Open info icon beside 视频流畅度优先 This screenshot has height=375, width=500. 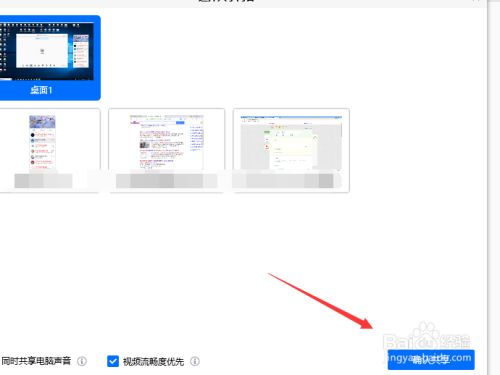pos(195,361)
